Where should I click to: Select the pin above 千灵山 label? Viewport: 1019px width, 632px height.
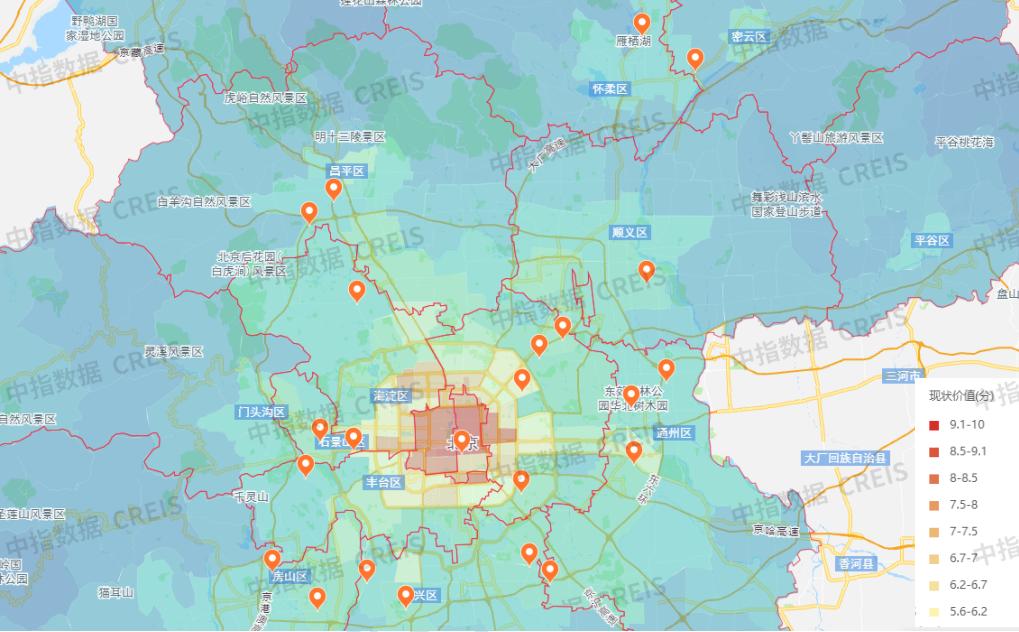305,466
